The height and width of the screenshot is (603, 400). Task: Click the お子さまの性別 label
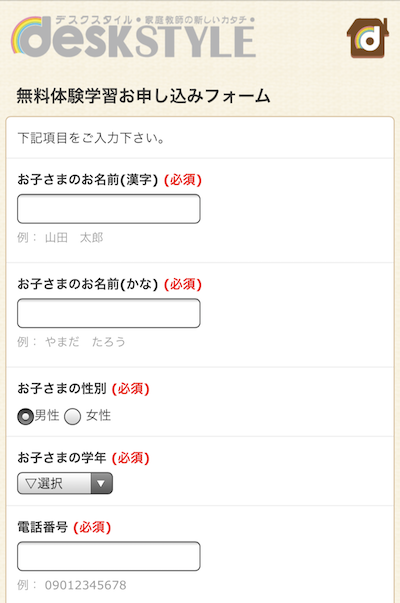tap(62, 389)
